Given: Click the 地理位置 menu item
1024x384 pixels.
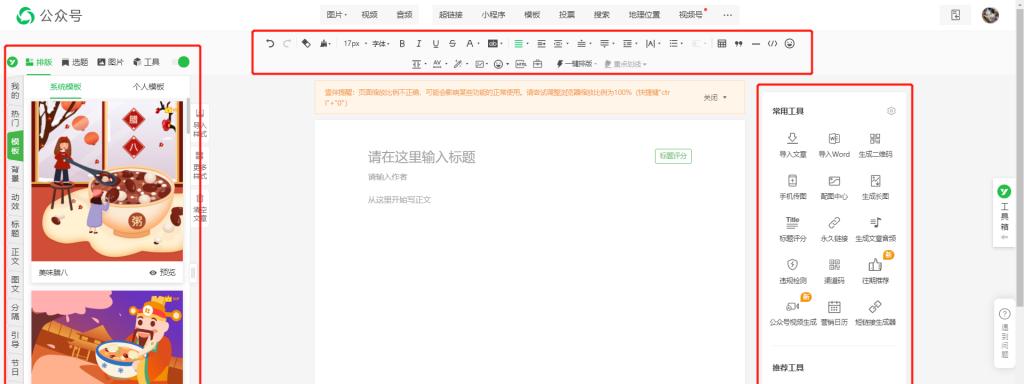Looking at the screenshot, I should point(645,14).
